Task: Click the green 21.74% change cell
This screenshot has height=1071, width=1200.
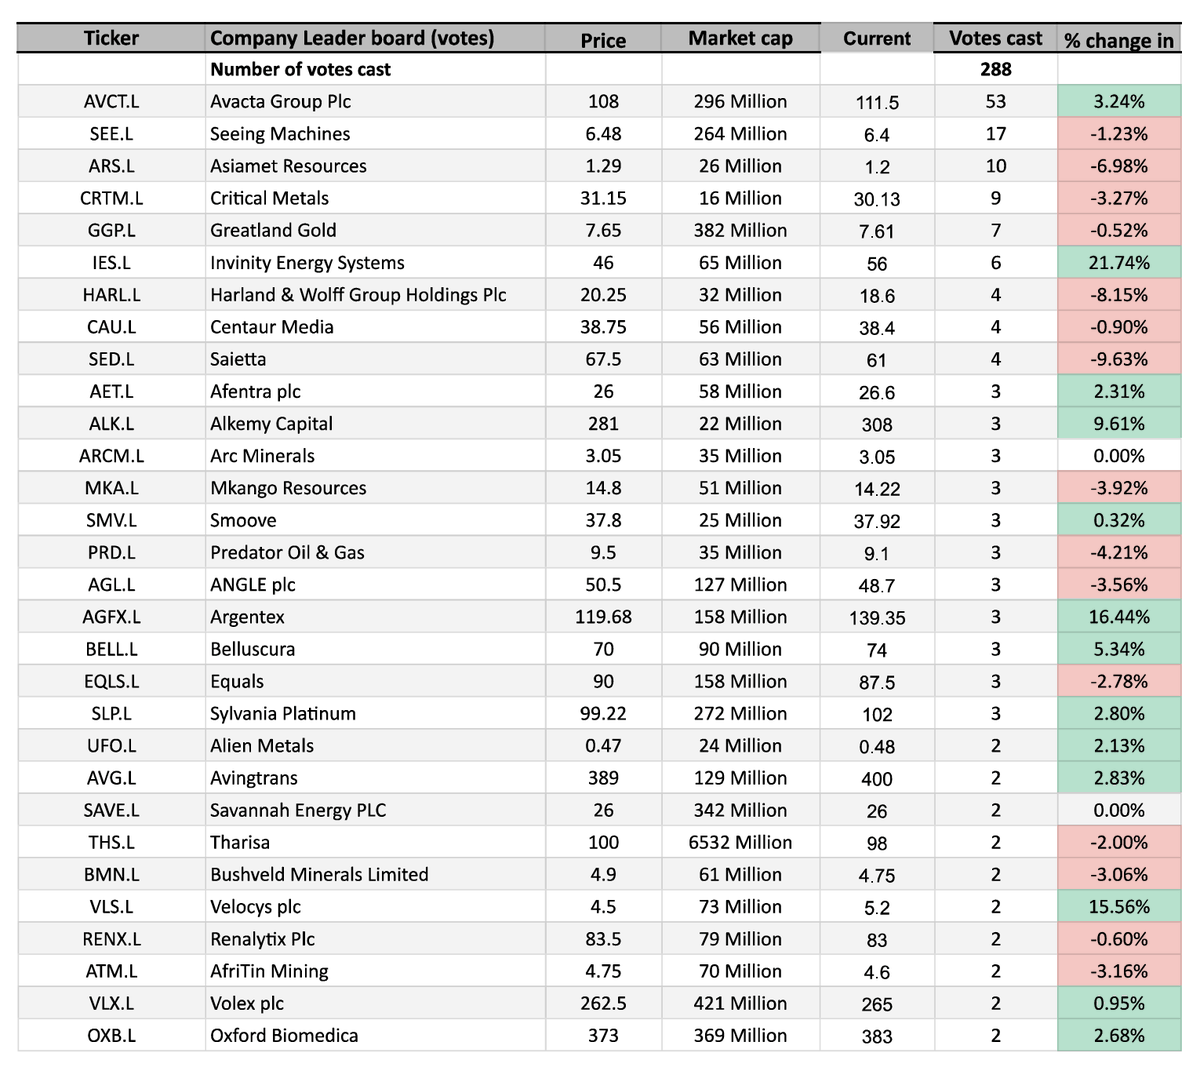Action: pyautogui.click(x=1119, y=262)
